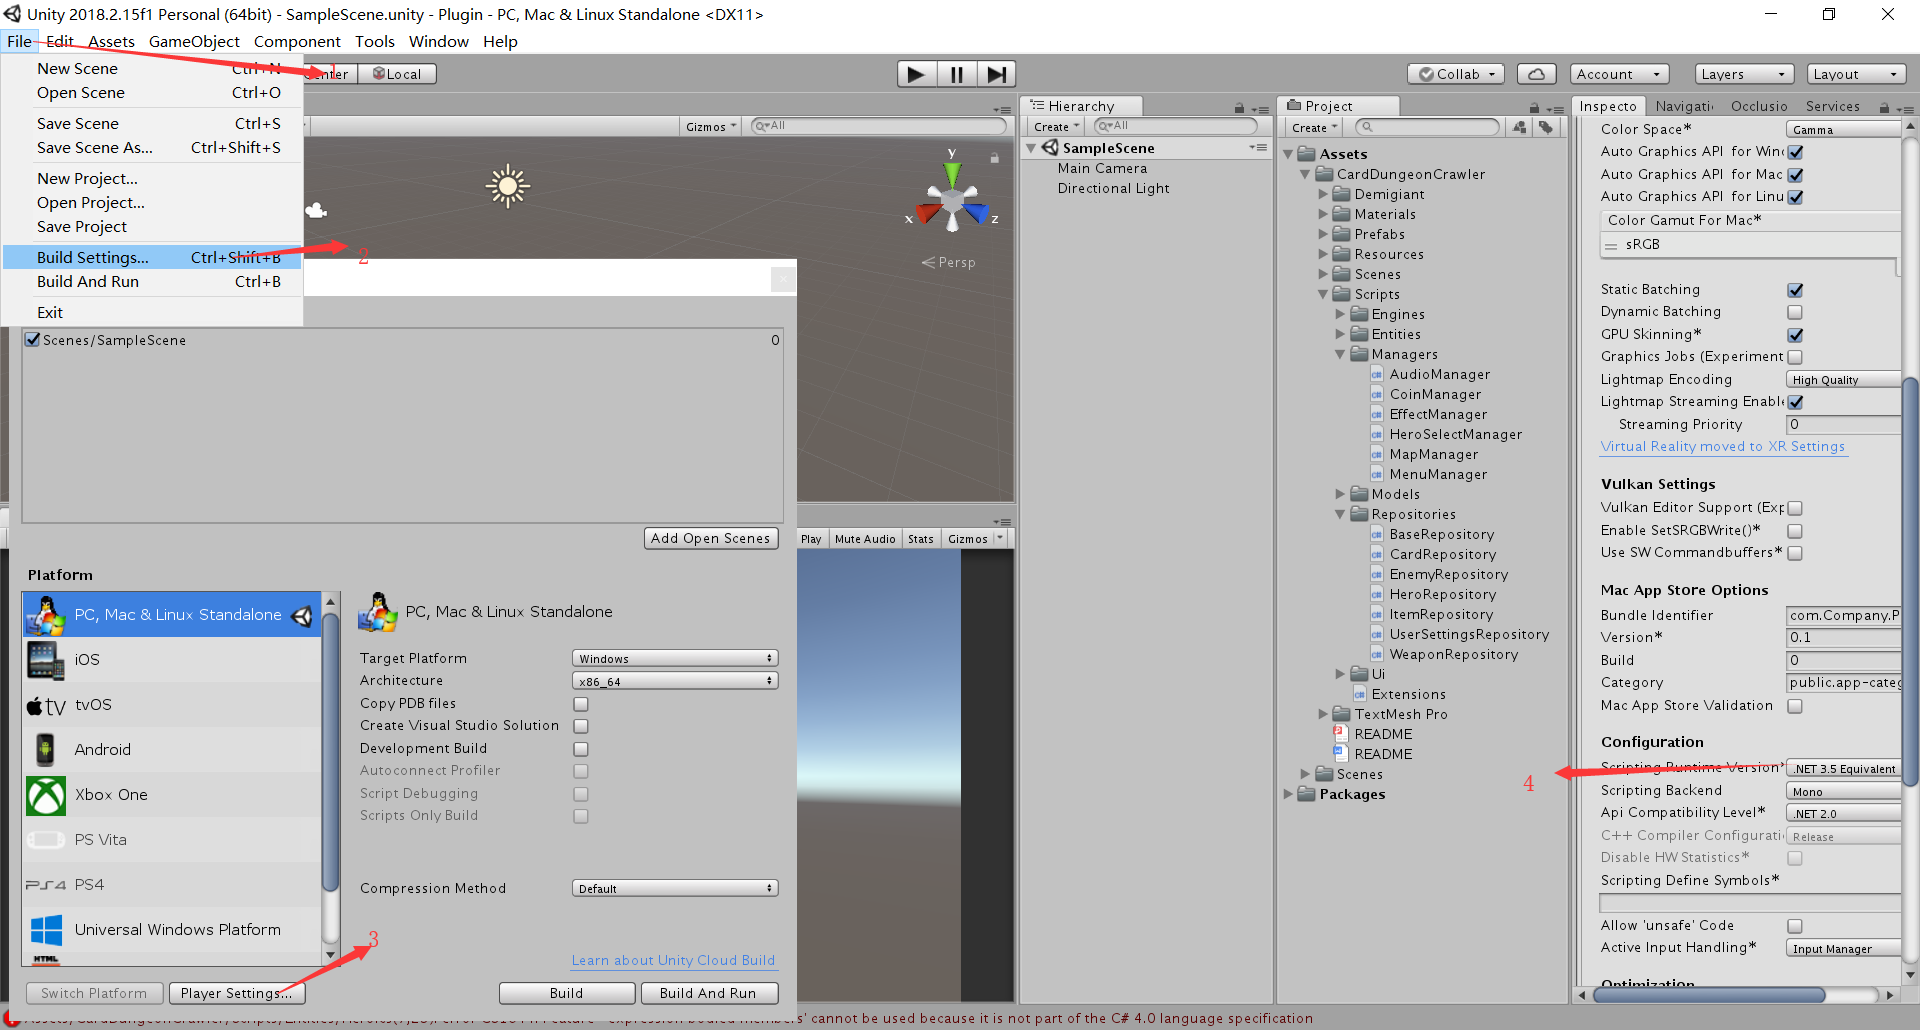The image size is (1920, 1030).
Task: Collapse the Managers folder in Project
Action: click(x=1340, y=355)
